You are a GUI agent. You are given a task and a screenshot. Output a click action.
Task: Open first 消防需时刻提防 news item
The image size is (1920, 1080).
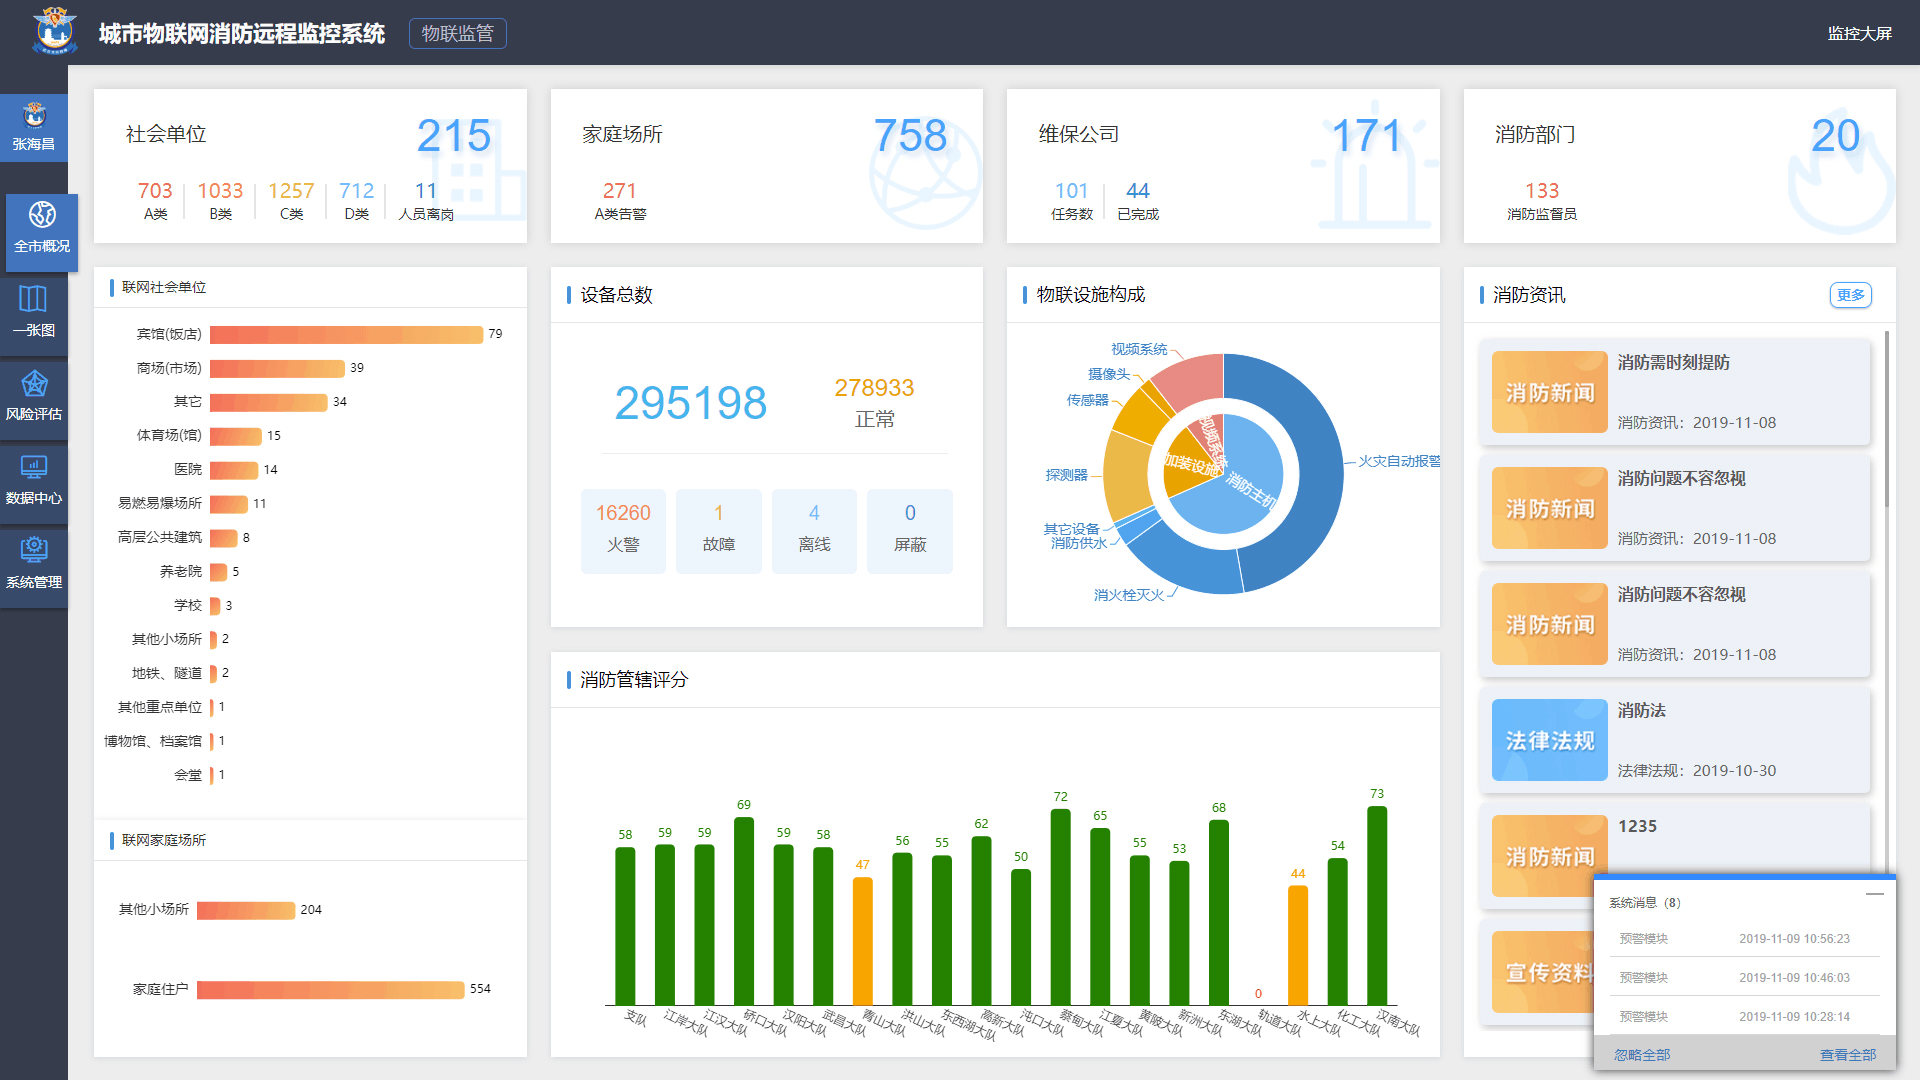[1673, 363]
